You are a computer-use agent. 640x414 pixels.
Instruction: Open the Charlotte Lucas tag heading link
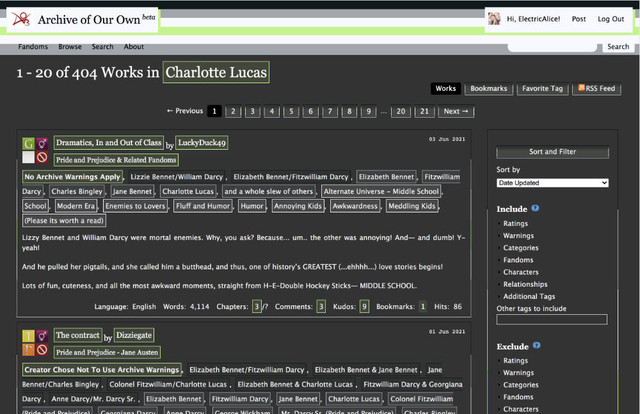[216, 72]
